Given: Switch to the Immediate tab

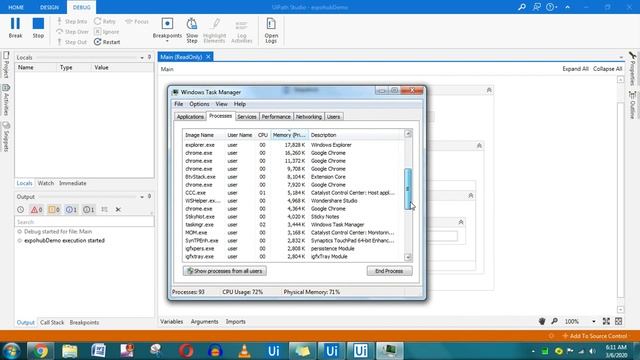Looking at the screenshot, I should (x=73, y=183).
